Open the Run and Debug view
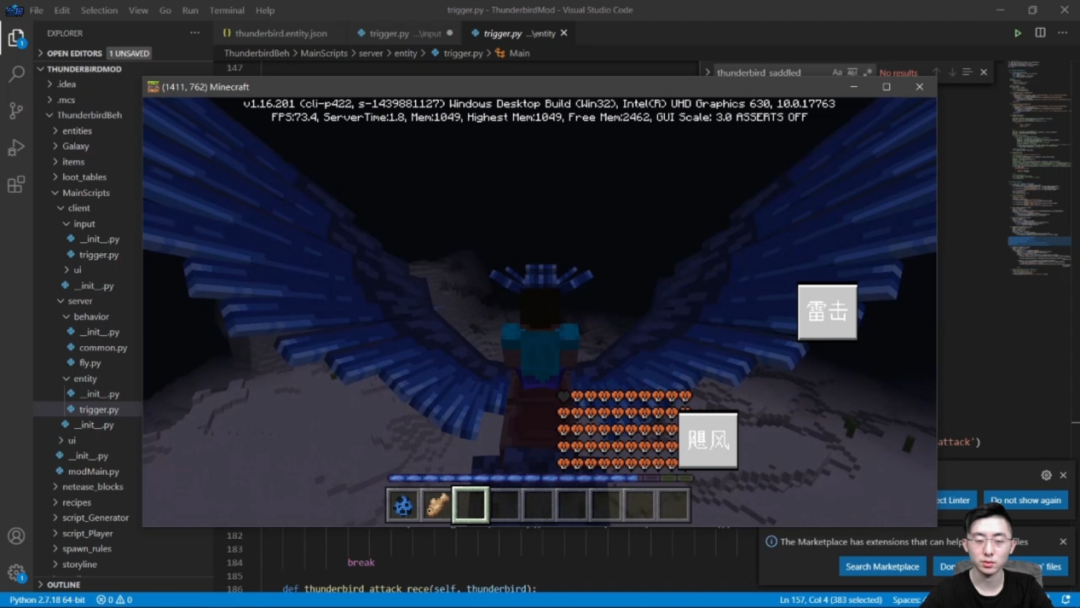This screenshot has width=1080, height=608. [x=16, y=147]
